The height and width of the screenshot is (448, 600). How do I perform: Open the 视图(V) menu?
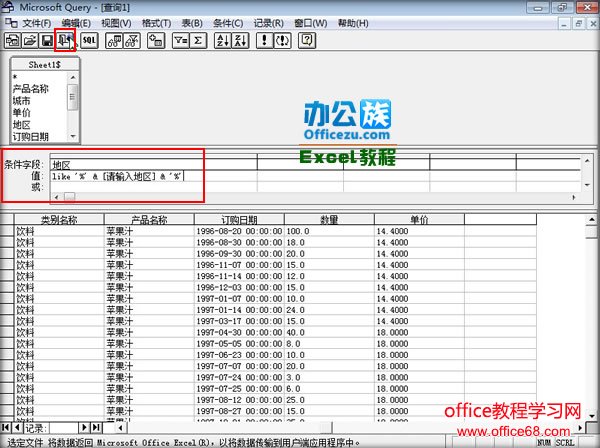coord(116,23)
